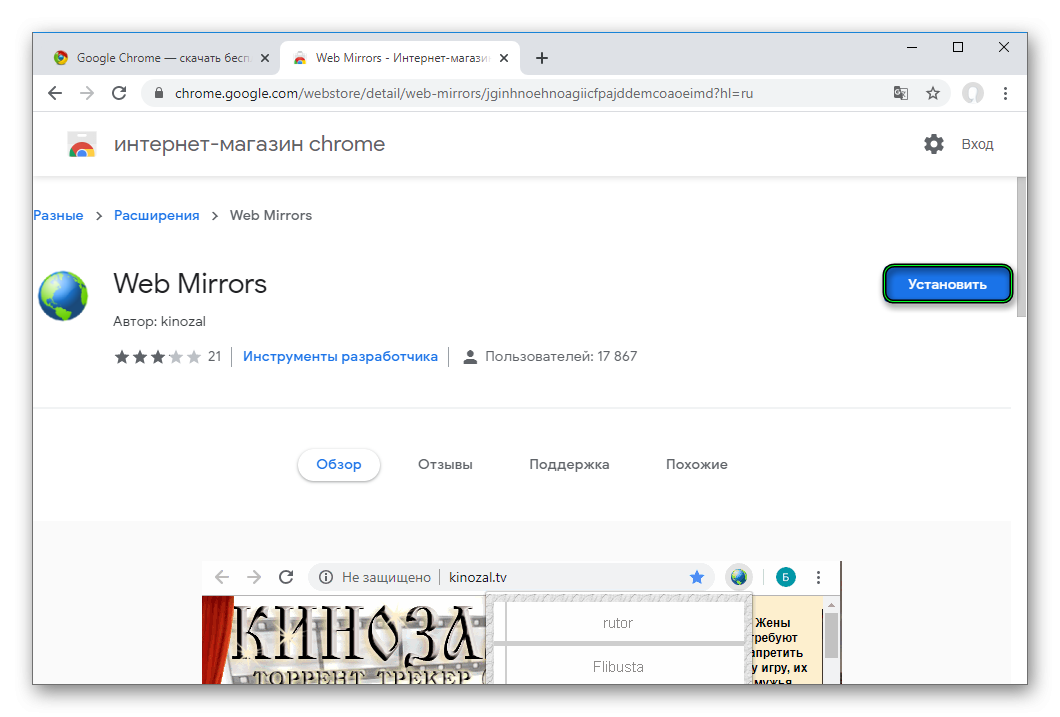Viewport: 1060px width, 717px height.
Task: Open the Инструменты разработчика category link
Action: click(x=340, y=357)
